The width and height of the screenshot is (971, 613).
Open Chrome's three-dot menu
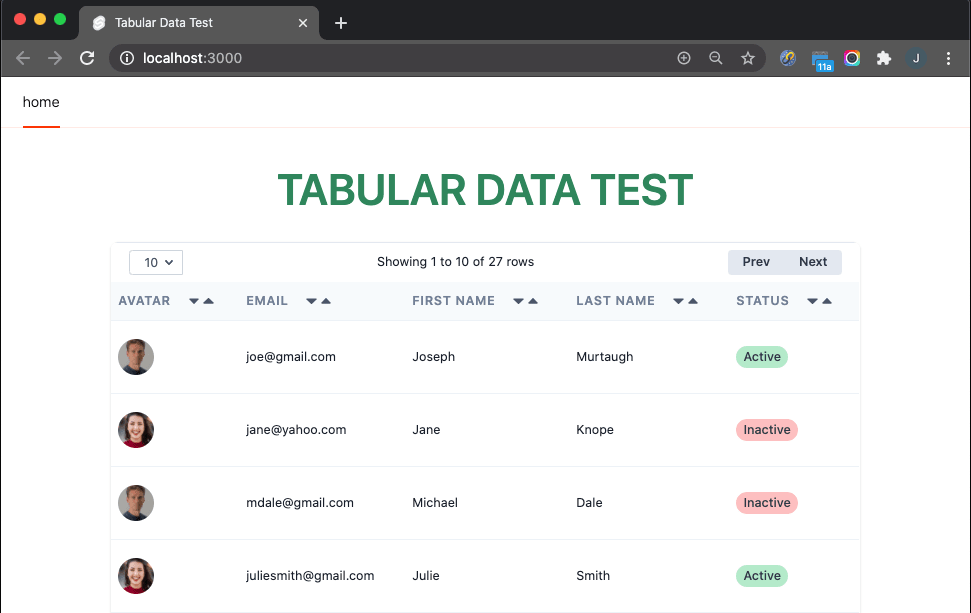coord(948,58)
